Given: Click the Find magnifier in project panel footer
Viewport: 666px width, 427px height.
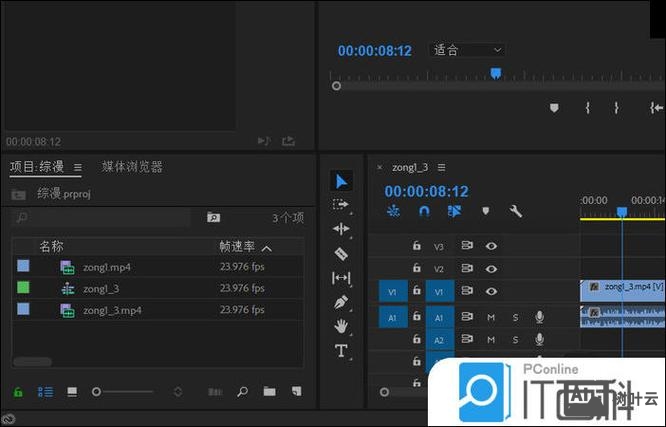Looking at the screenshot, I should tap(243, 391).
